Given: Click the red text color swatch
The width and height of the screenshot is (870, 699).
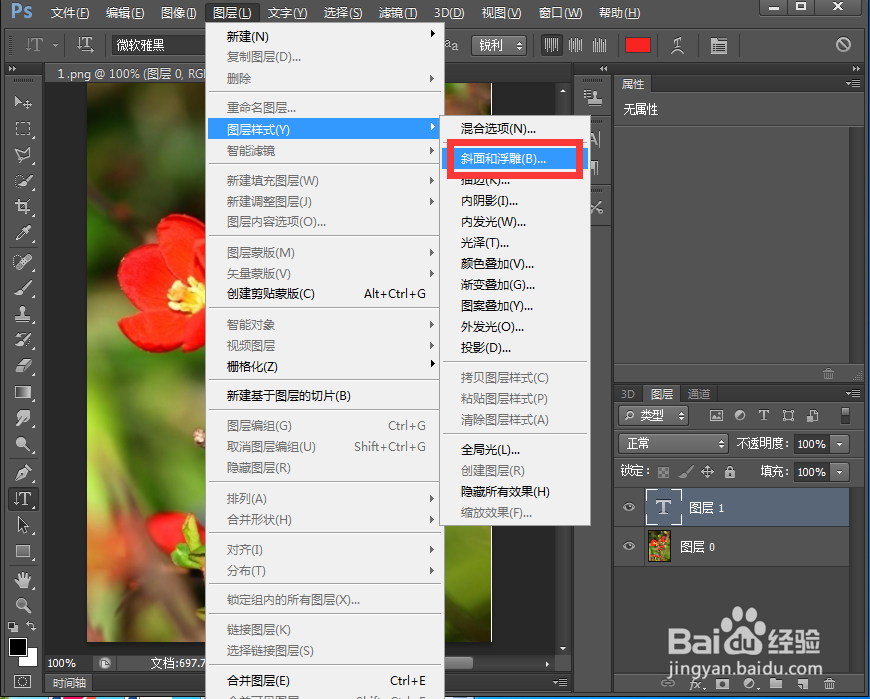Looking at the screenshot, I should [638, 45].
